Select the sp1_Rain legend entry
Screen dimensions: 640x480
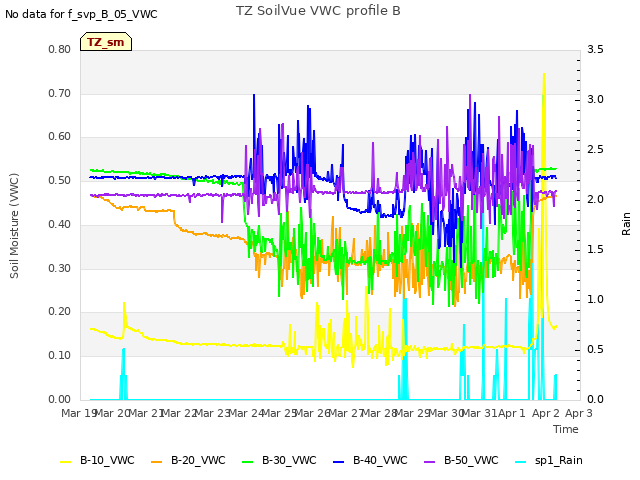(x=549, y=461)
